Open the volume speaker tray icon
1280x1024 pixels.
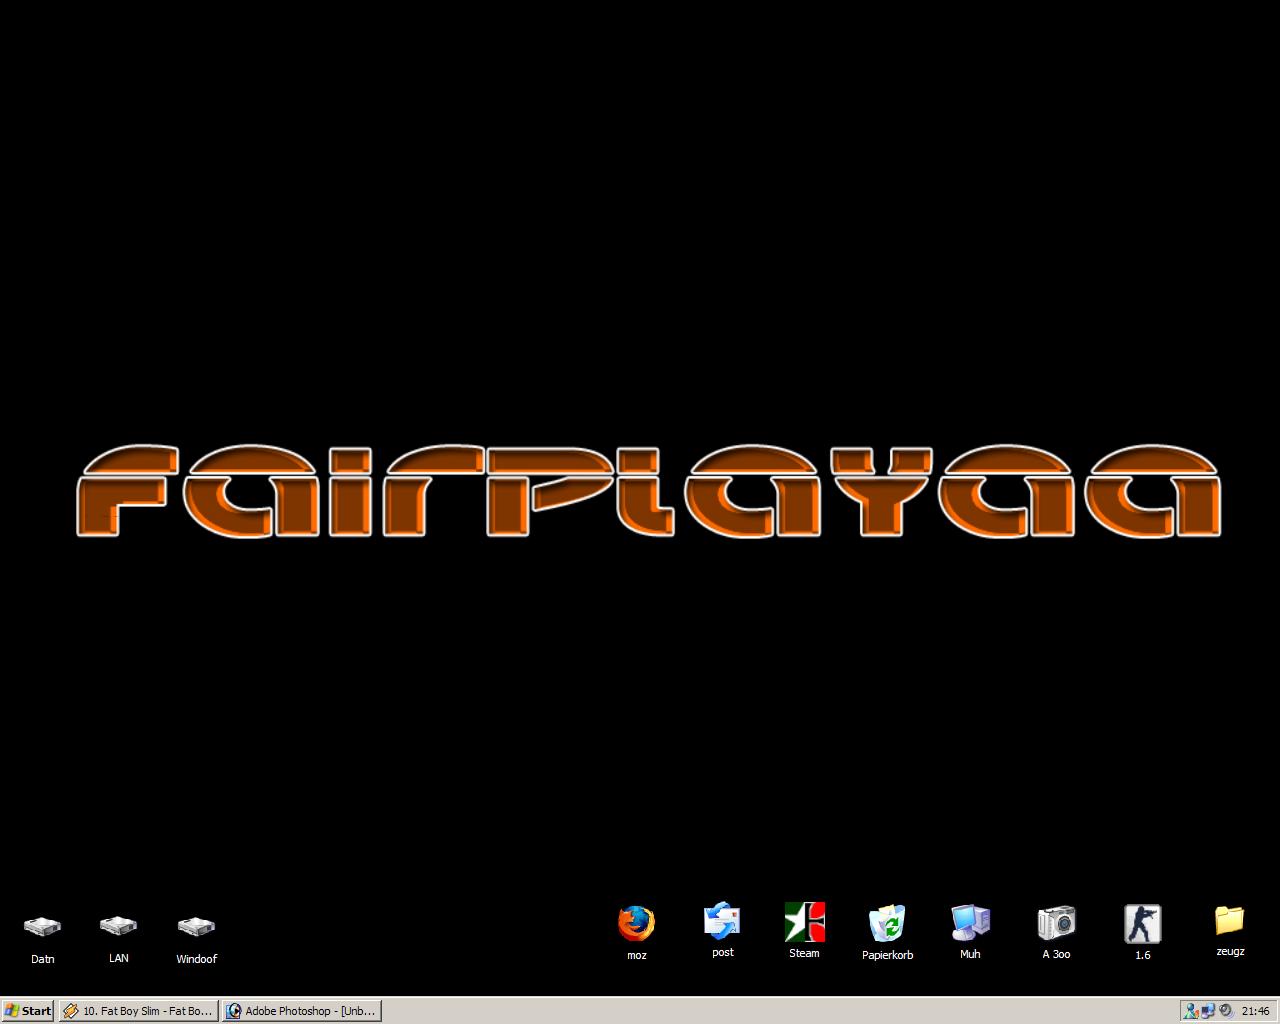coord(1225,1011)
